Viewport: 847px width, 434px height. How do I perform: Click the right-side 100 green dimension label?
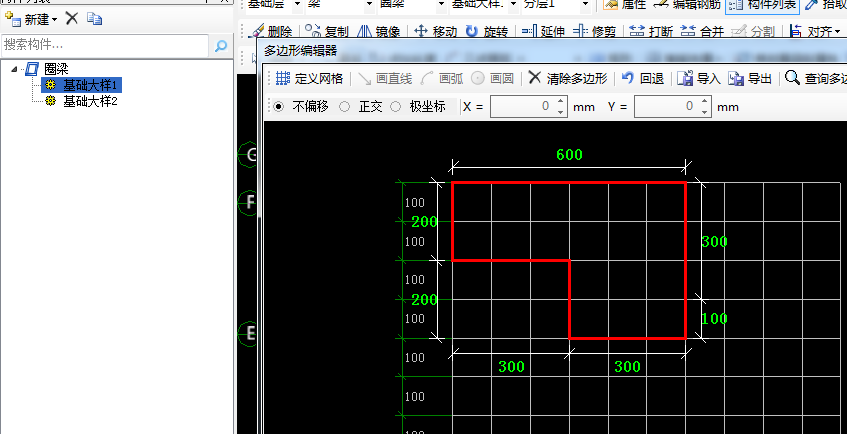pyautogui.click(x=714, y=319)
